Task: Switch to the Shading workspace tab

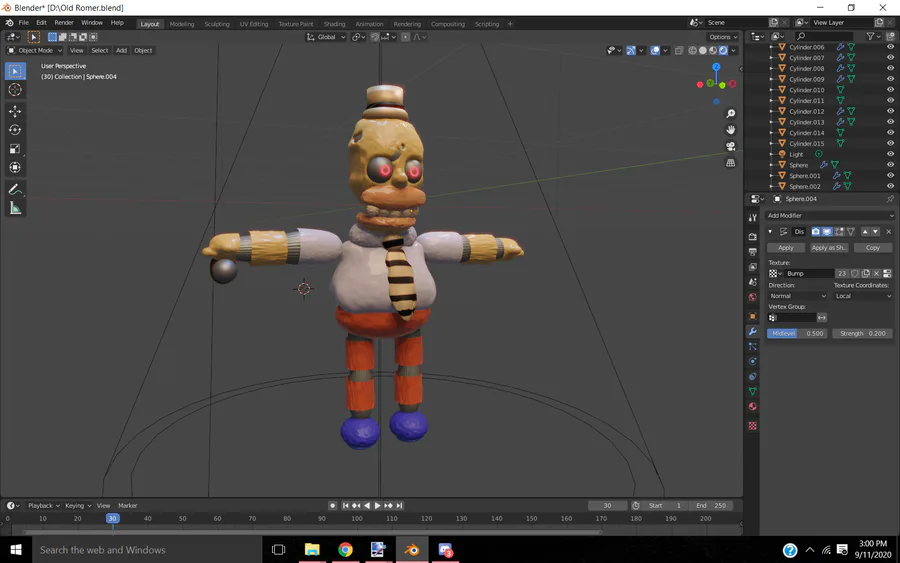Action: [x=334, y=24]
